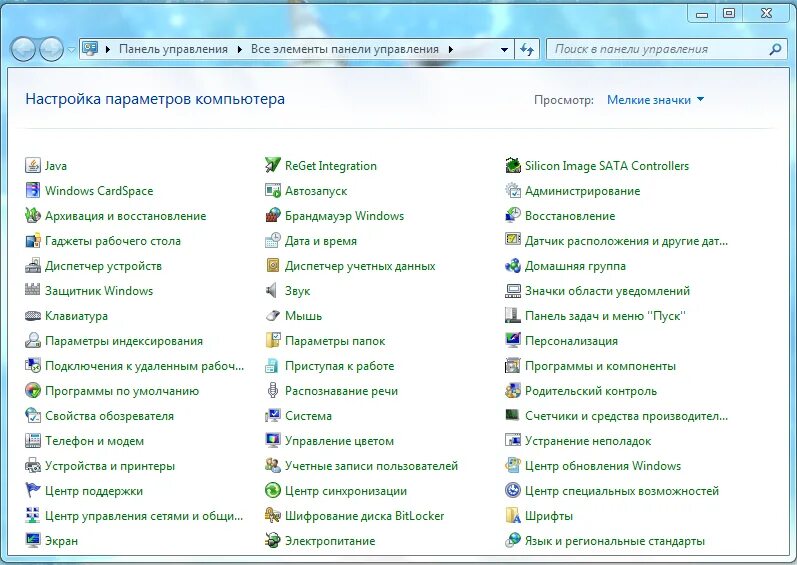The width and height of the screenshot is (797, 565).
Task: Click the Windows CardSpace icon
Action: pyautogui.click(x=33, y=191)
